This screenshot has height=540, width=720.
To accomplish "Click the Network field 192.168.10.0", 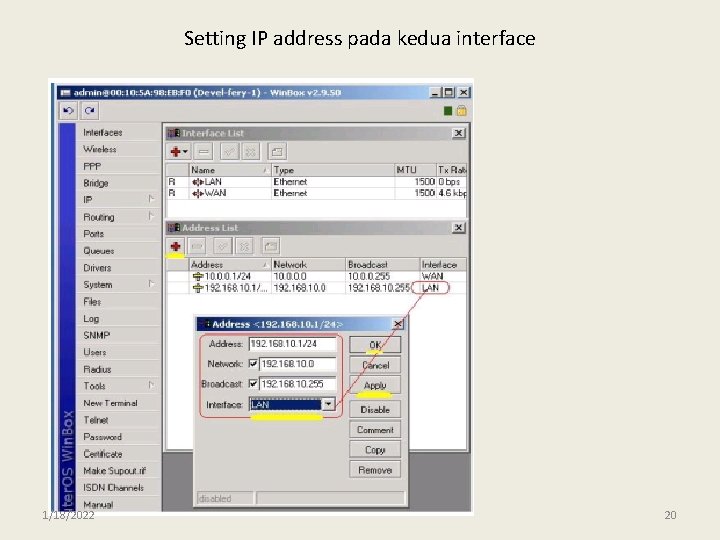I will click(x=298, y=364).
